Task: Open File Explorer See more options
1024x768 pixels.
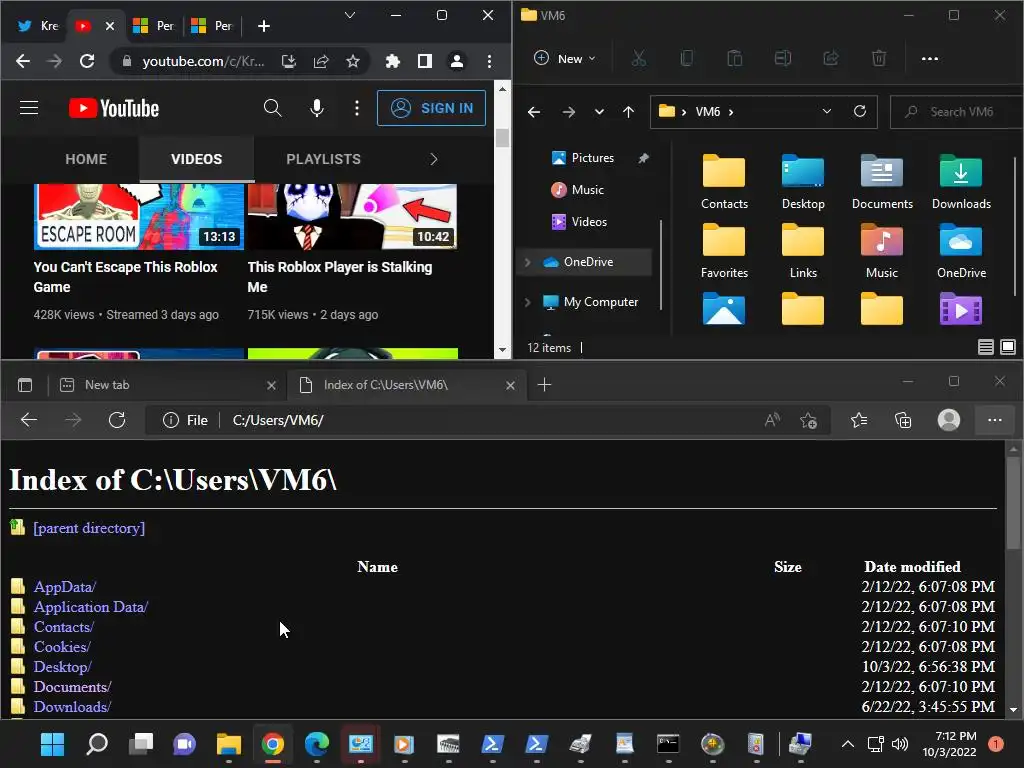Action: click(x=929, y=59)
